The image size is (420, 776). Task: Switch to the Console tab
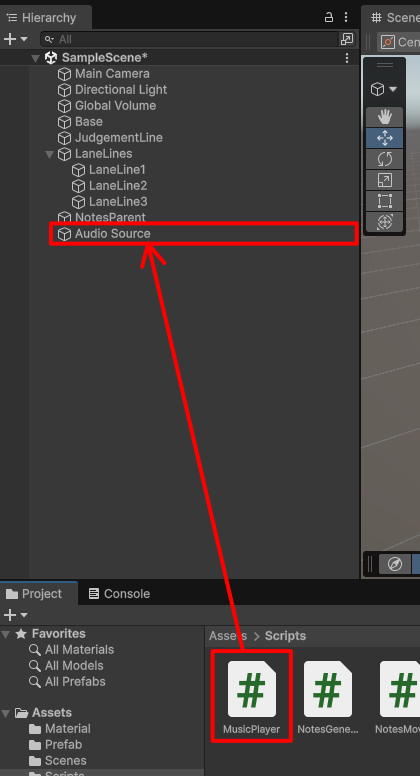[119, 593]
